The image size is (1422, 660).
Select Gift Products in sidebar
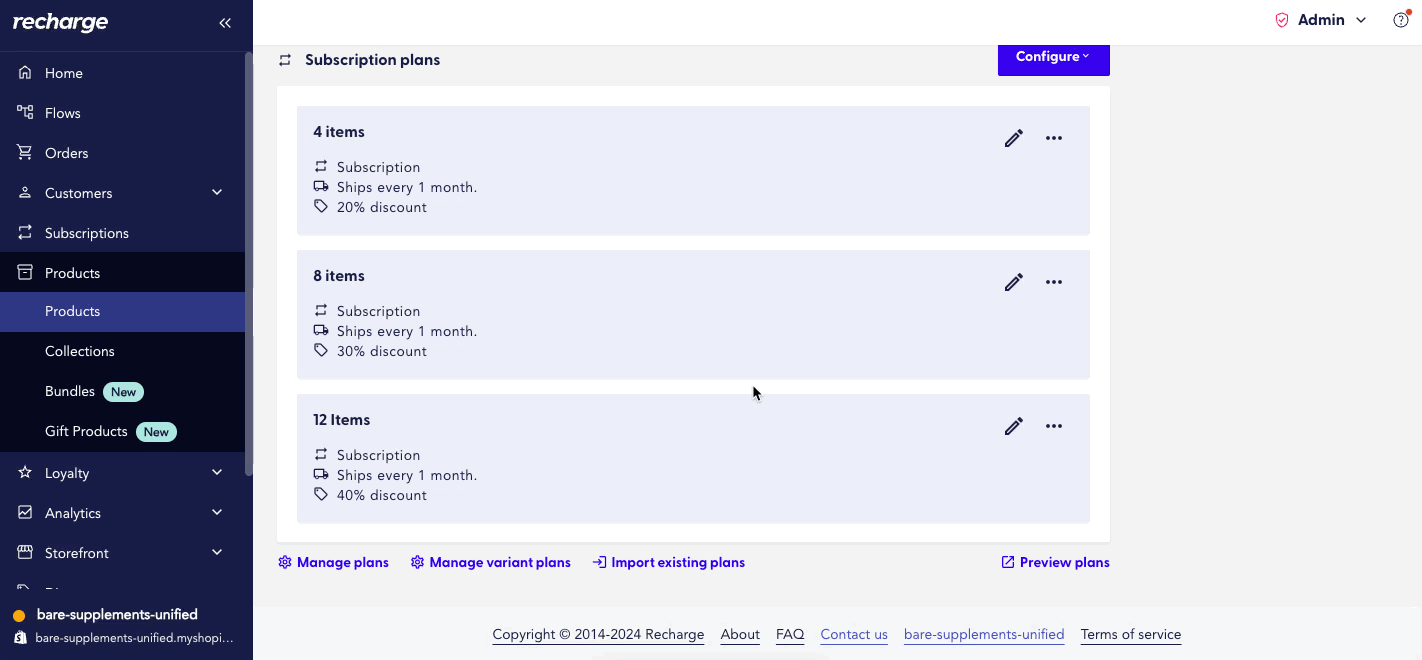pyautogui.click(x=86, y=431)
